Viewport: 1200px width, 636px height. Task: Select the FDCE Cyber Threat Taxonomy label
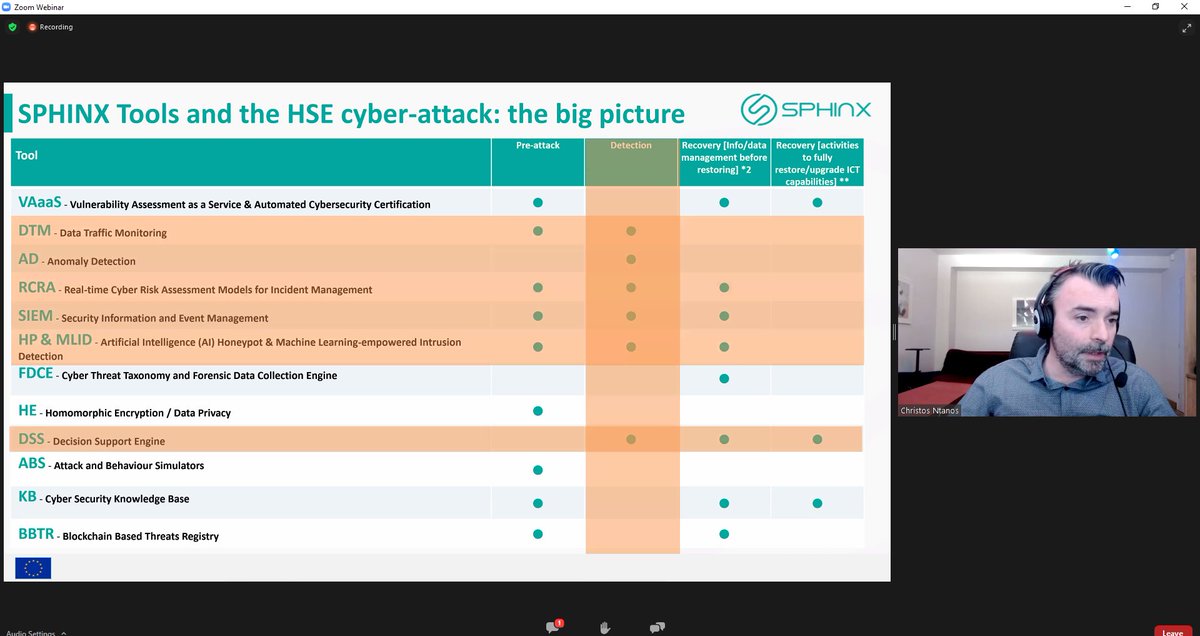178,374
